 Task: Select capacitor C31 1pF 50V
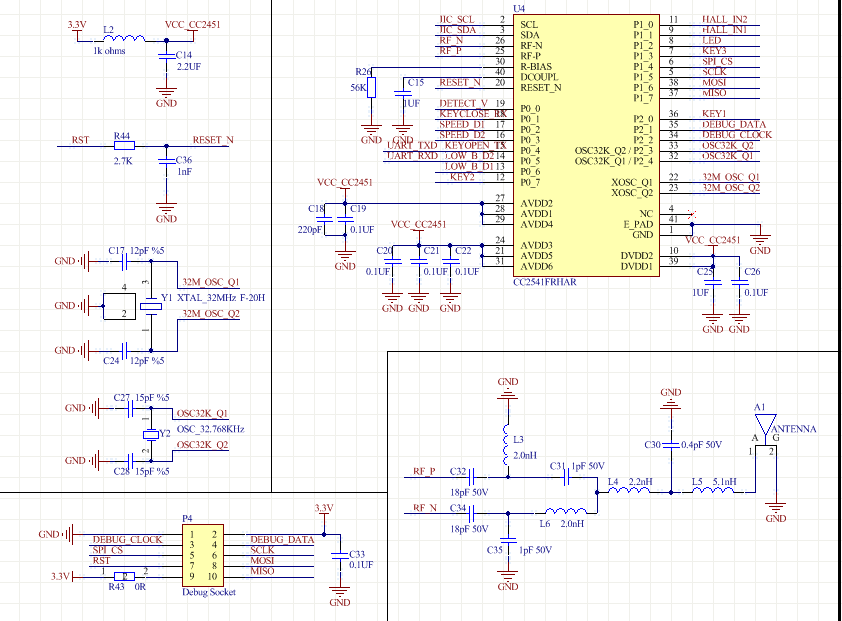[x=567, y=477]
